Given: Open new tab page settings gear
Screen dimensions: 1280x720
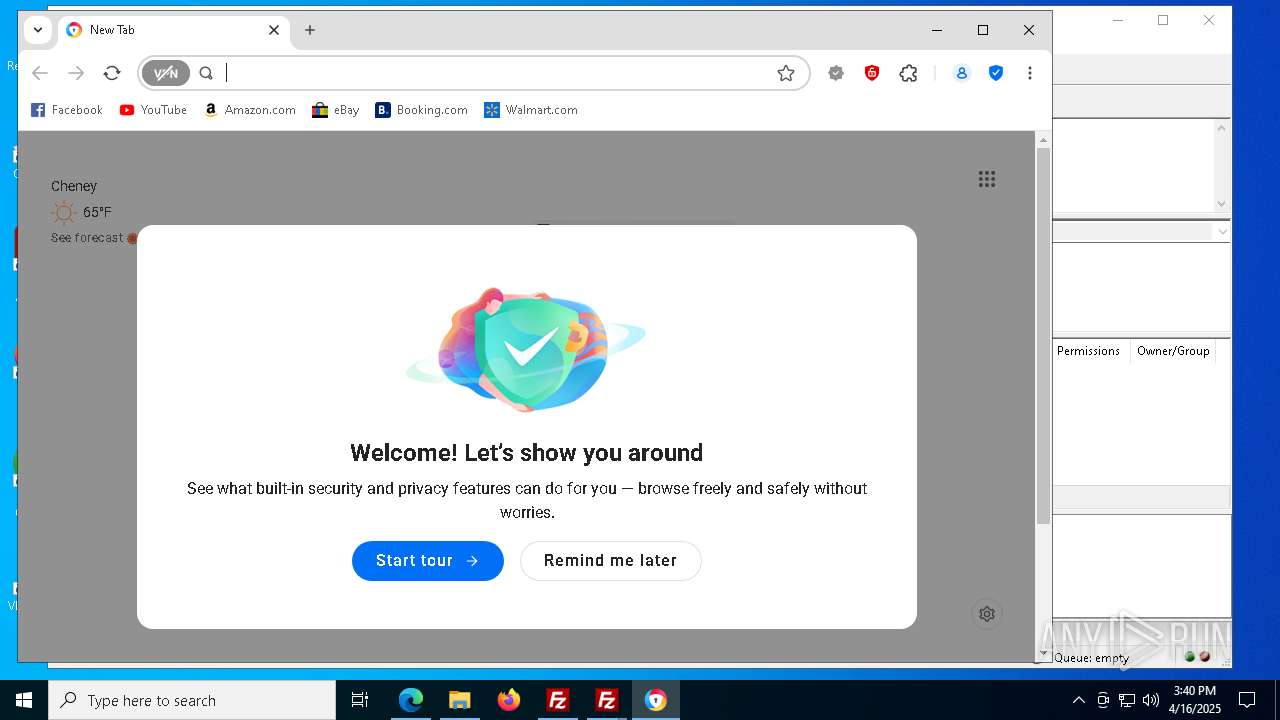Looking at the screenshot, I should coord(987,614).
